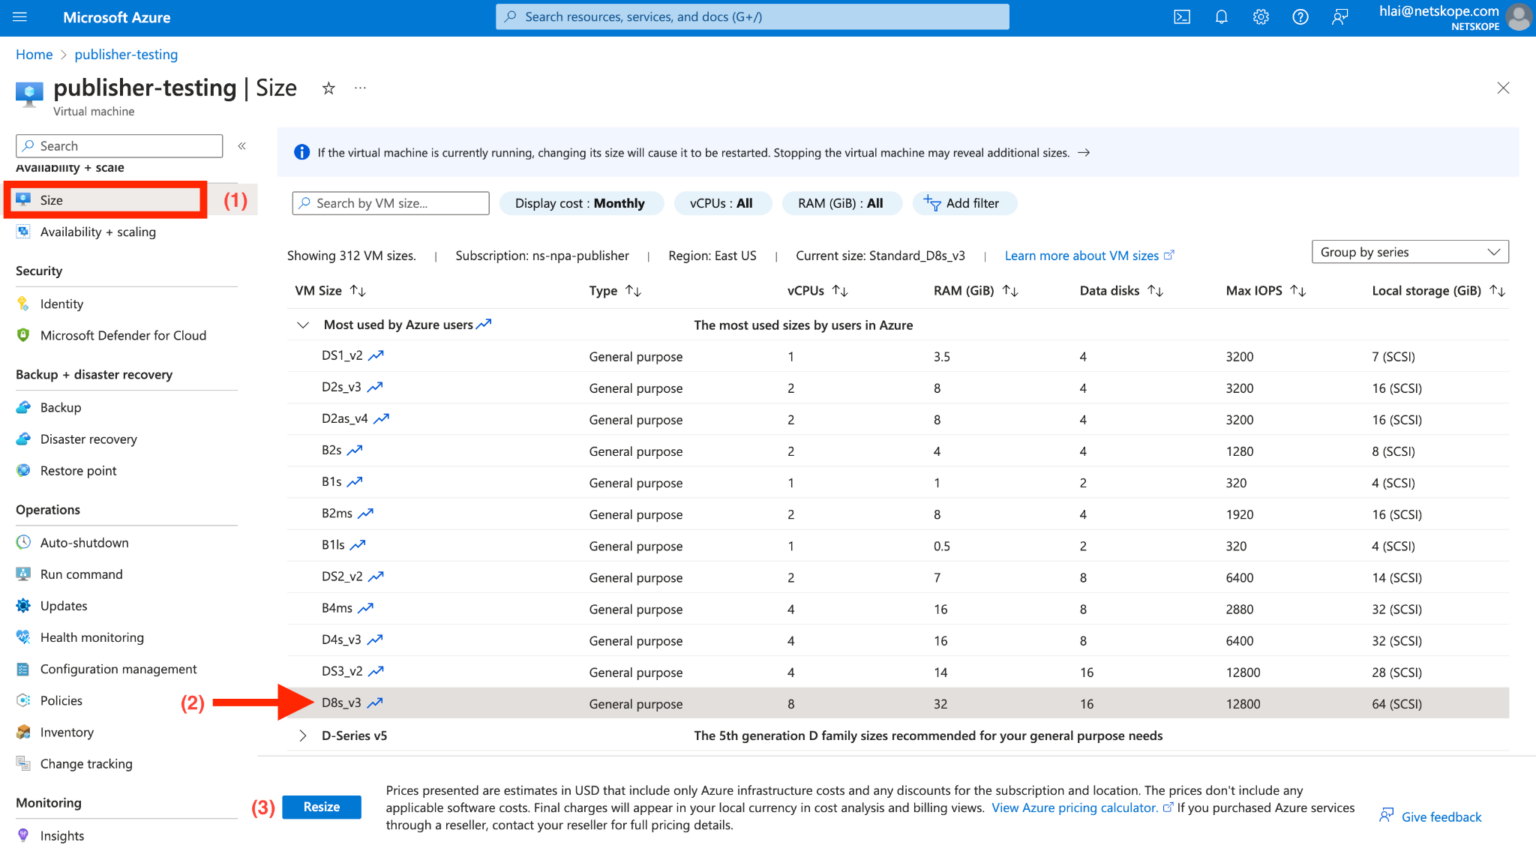Star publisher-testing as a favorite
This screenshot has height=851, width=1536.
pos(328,88)
